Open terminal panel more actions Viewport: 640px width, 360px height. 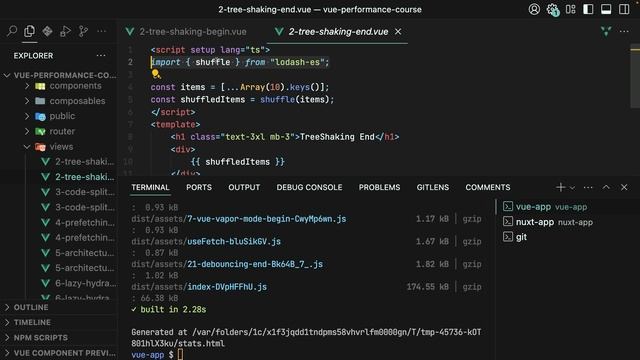click(x=588, y=187)
